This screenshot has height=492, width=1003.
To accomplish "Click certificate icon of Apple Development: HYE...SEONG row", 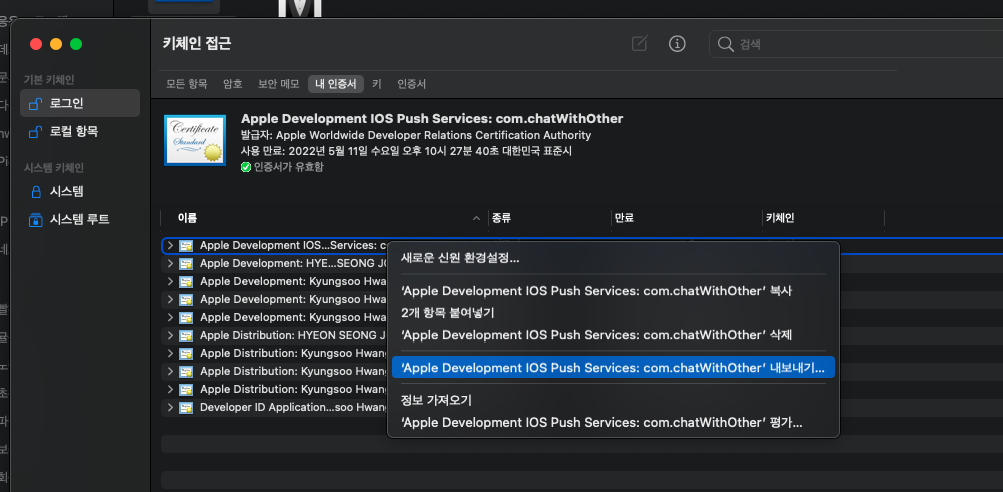I will click(x=186, y=264).
